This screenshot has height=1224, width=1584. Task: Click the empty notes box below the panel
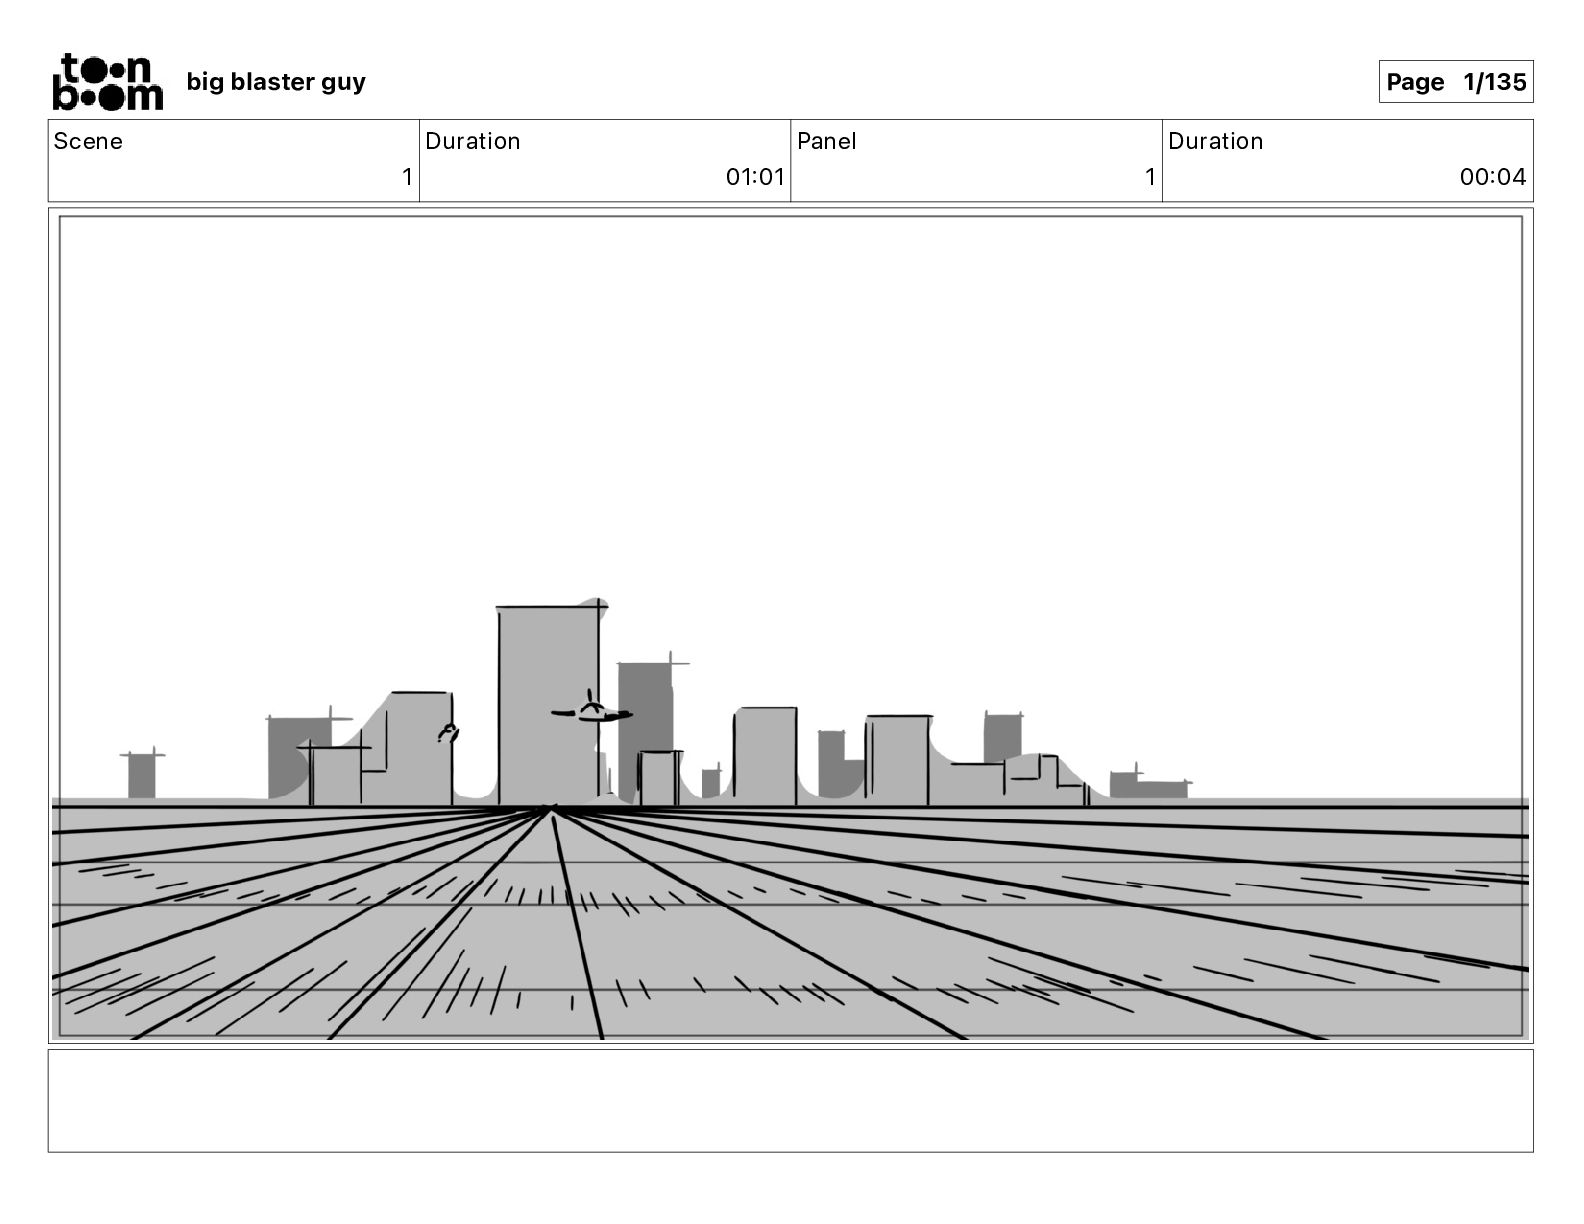tap(790, 1100)
